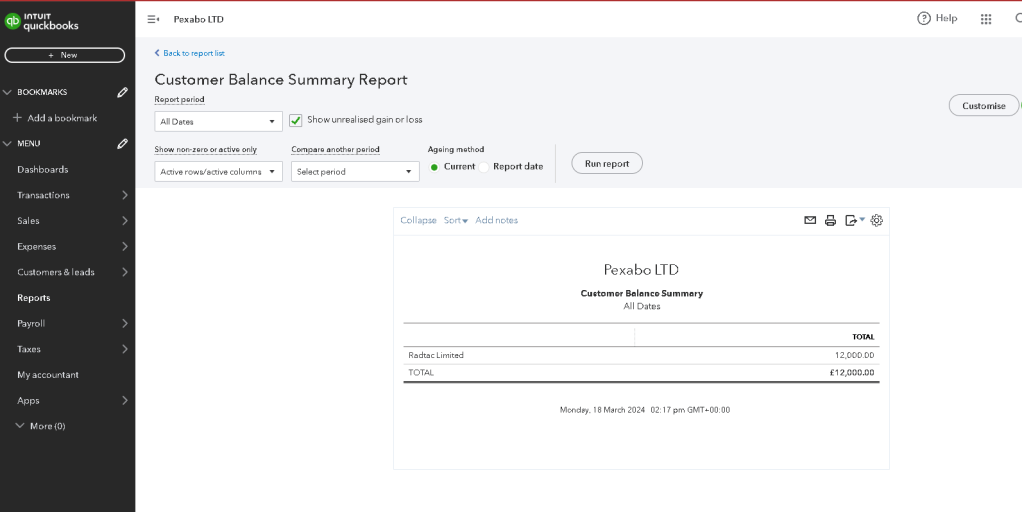Open the Radtac Limited customer row
The height and width of the screenshot is (512, 1022).
[x=641, y=355]
